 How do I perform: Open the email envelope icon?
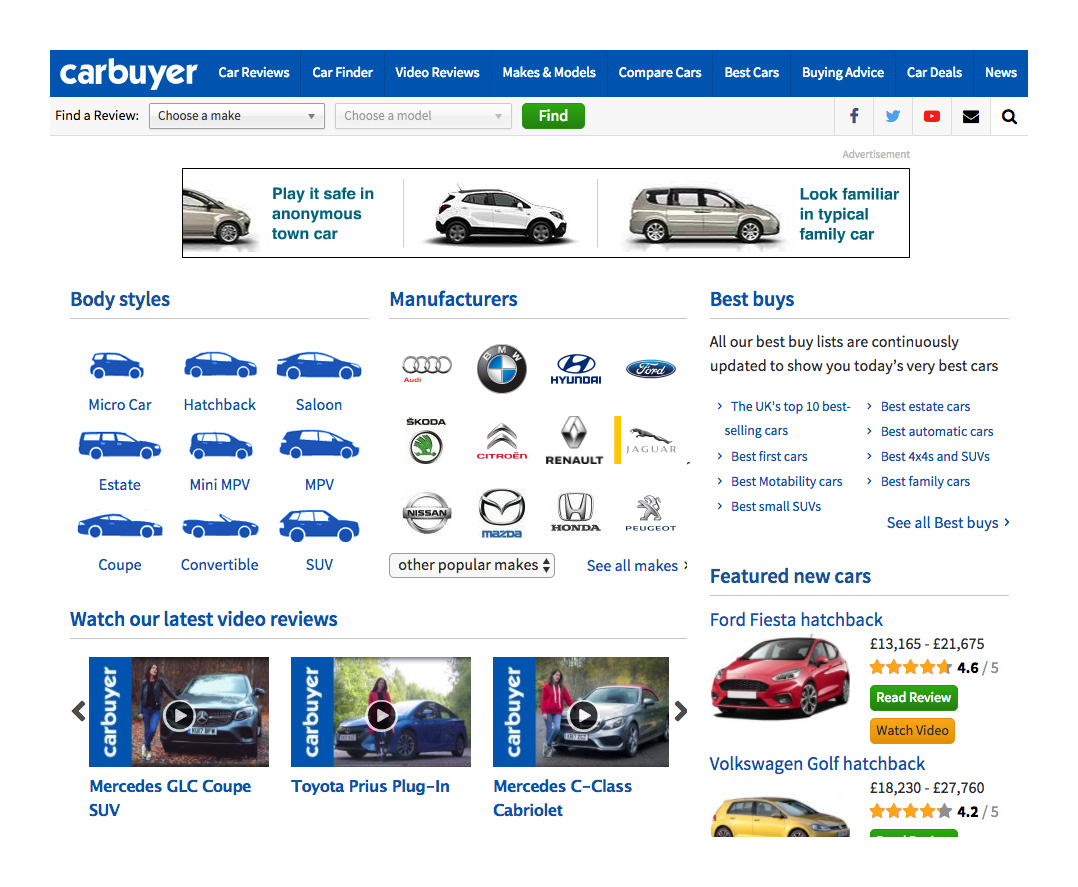point(970,116)
